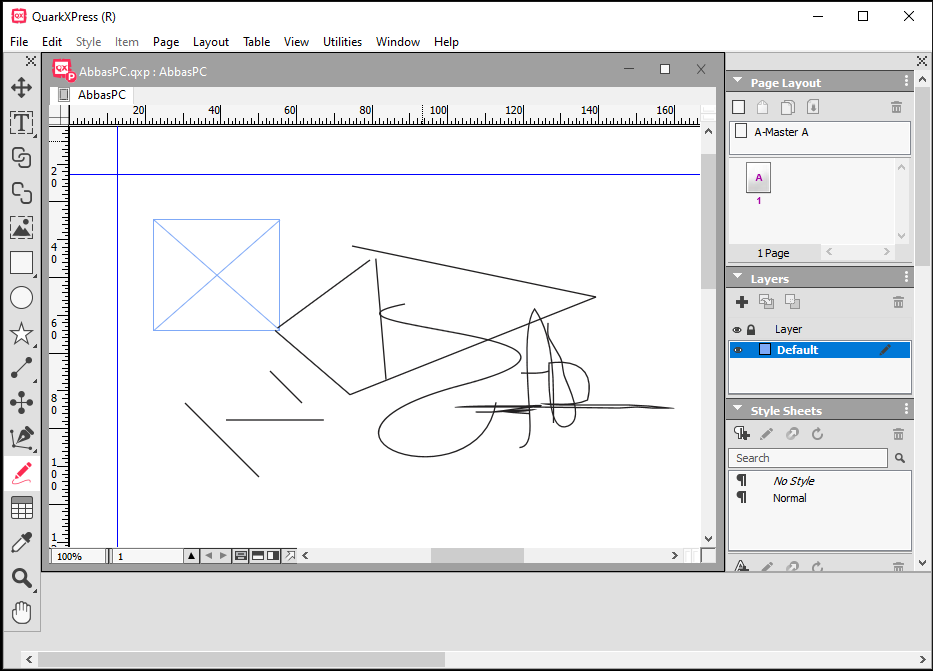Select the Rectangle Box tool

click(x=21, y=263)
